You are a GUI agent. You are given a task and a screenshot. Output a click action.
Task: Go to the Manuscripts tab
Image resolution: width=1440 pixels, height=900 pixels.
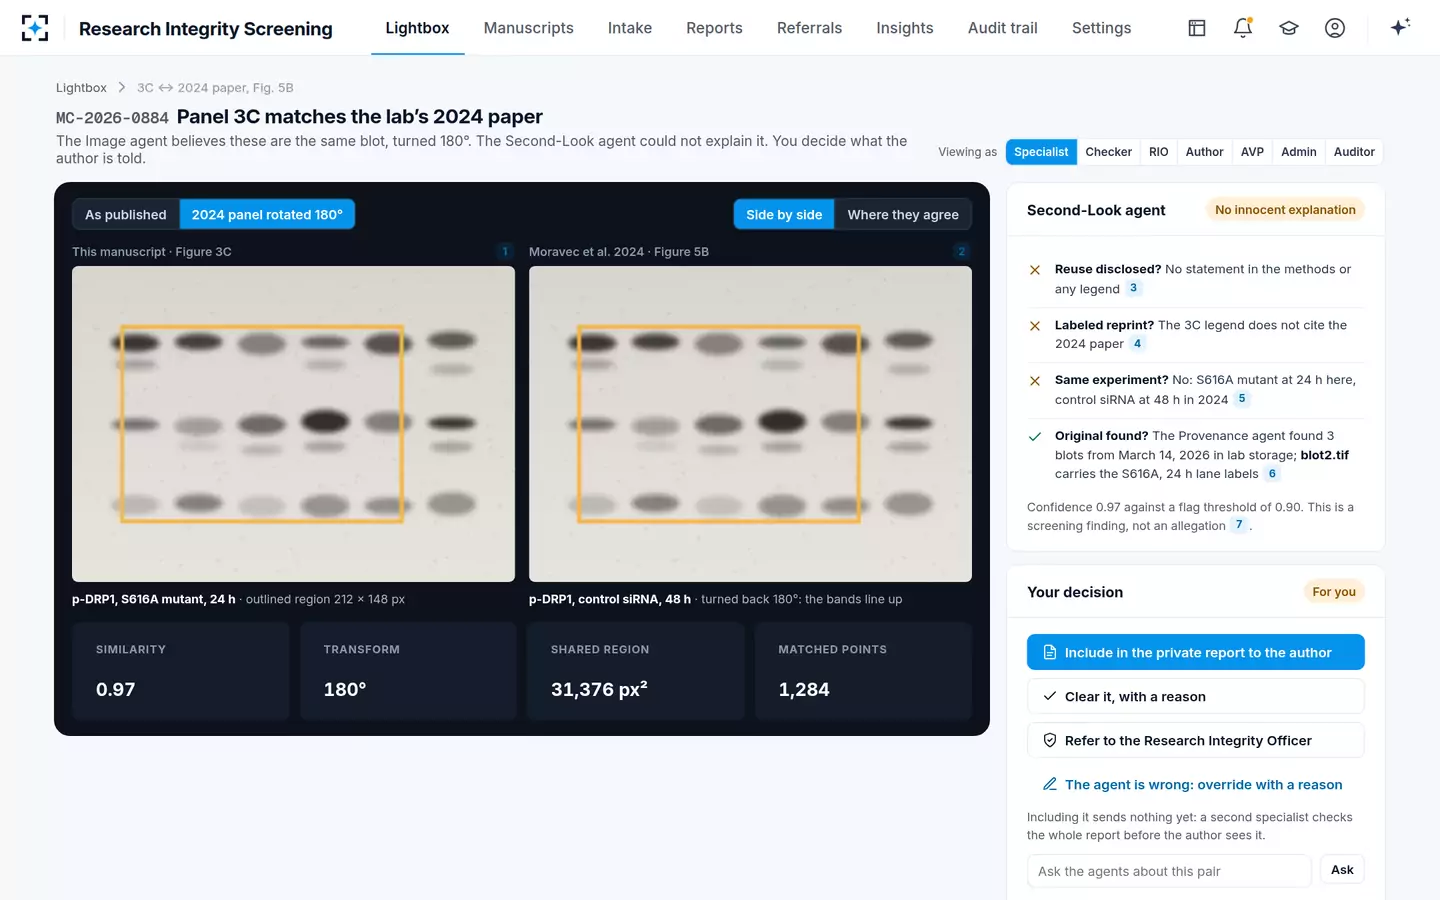pyautogui.click(x=528, y=28)
